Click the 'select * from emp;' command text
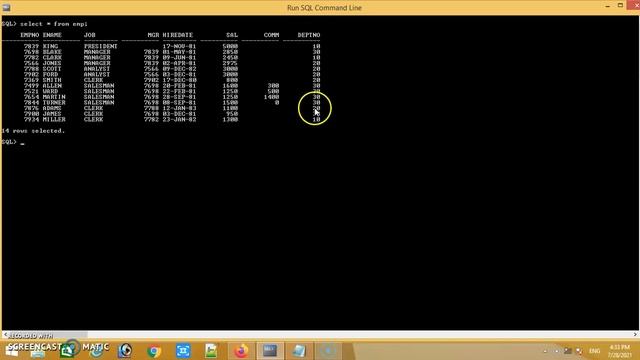This screenshot has height=360, width=640. pos(53,24)
